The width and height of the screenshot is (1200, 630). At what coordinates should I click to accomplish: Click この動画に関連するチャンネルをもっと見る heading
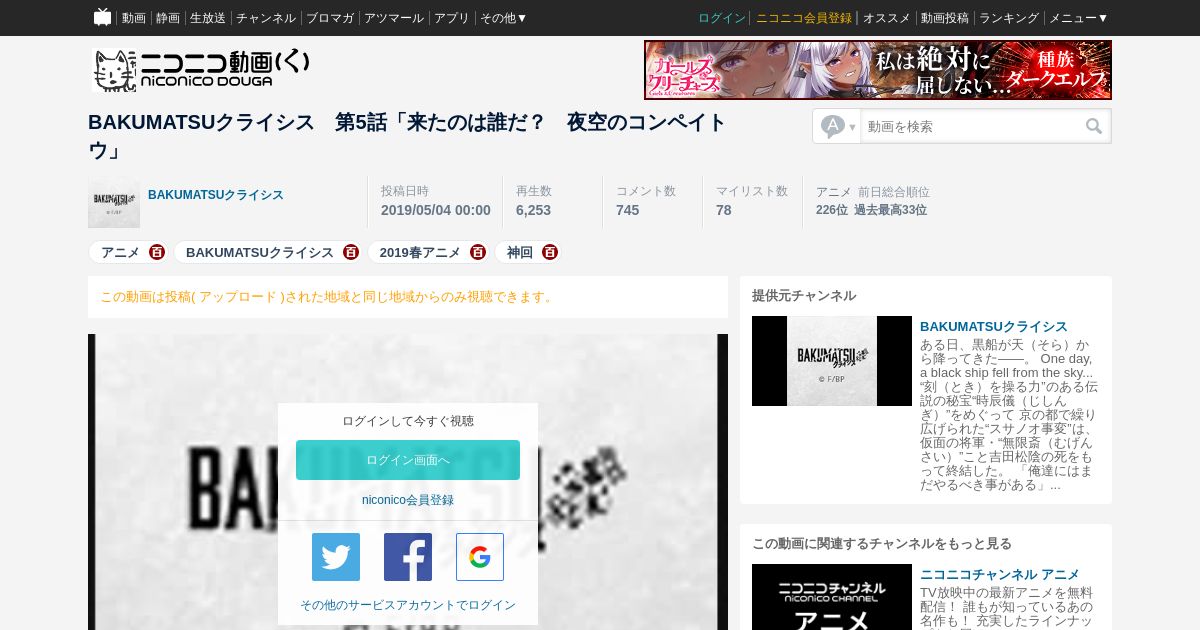coord(882,544)
